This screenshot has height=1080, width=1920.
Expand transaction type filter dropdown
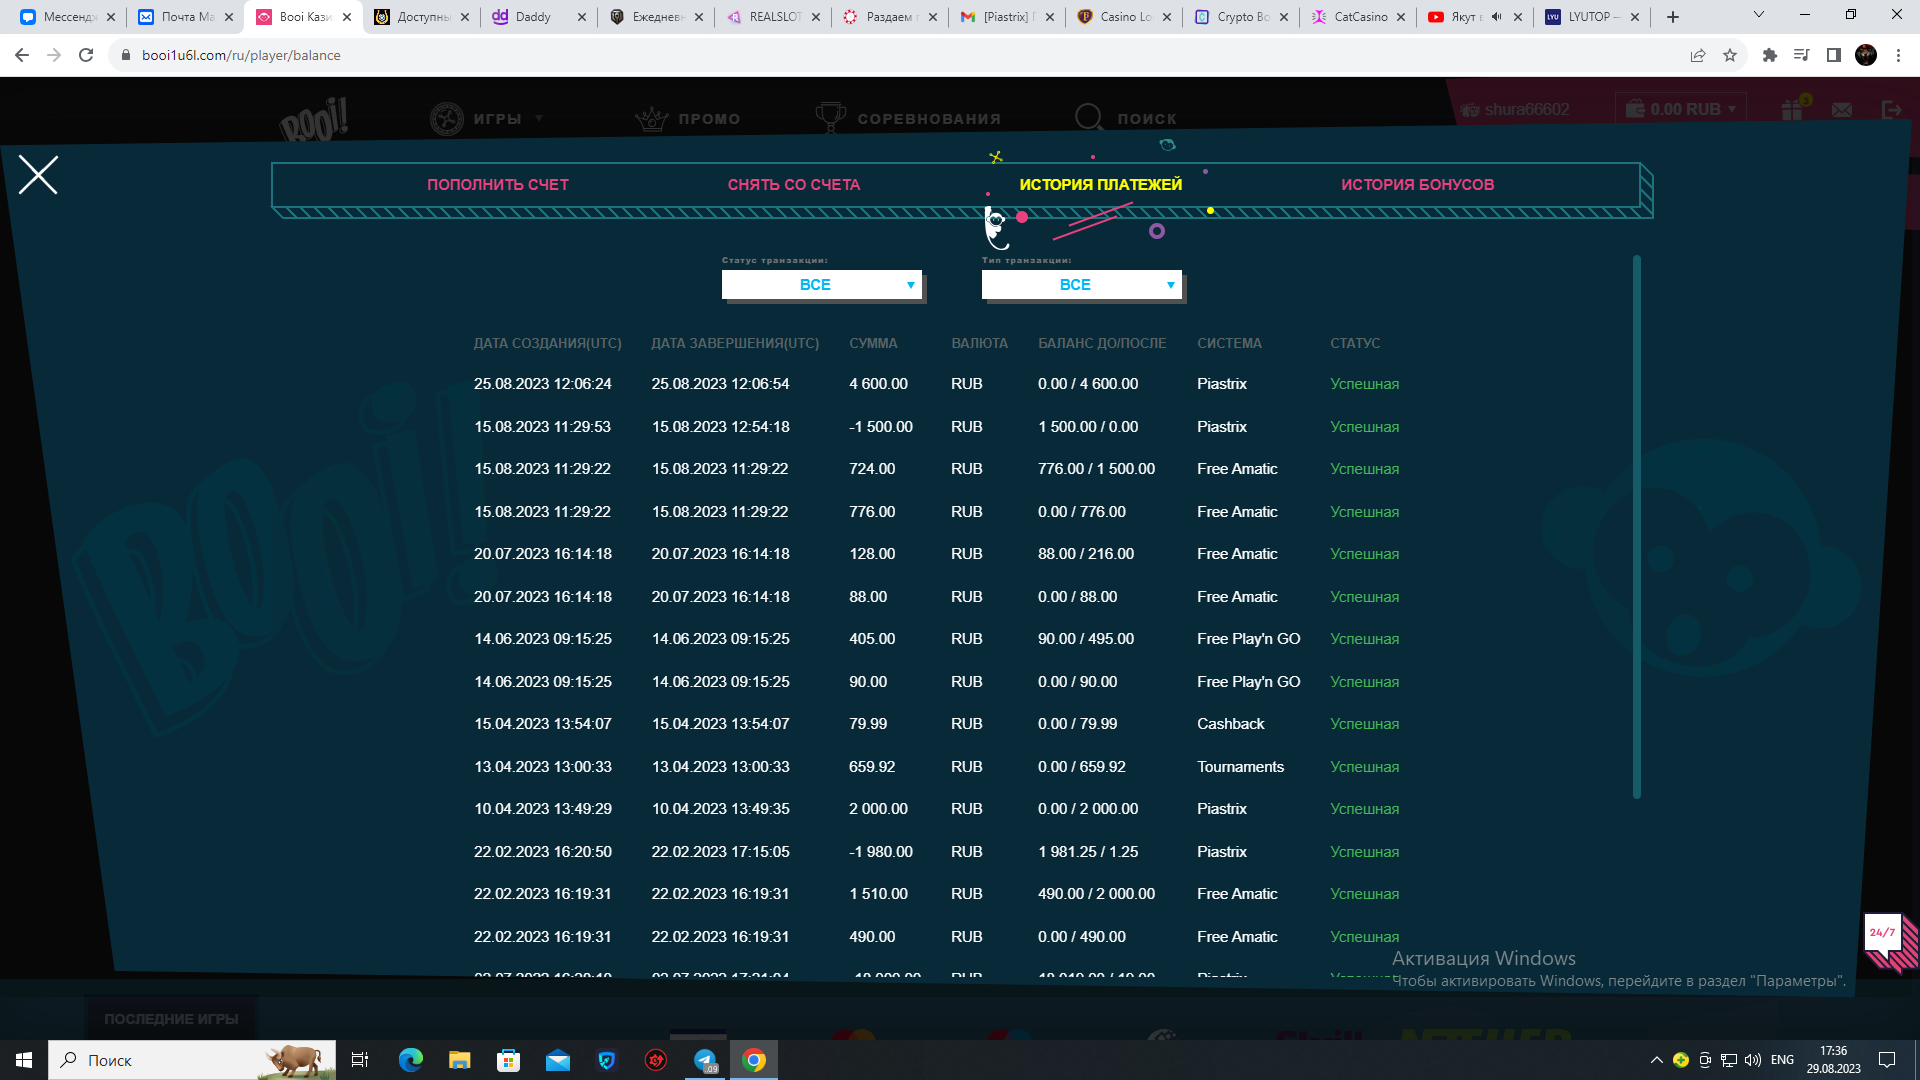1081,285
